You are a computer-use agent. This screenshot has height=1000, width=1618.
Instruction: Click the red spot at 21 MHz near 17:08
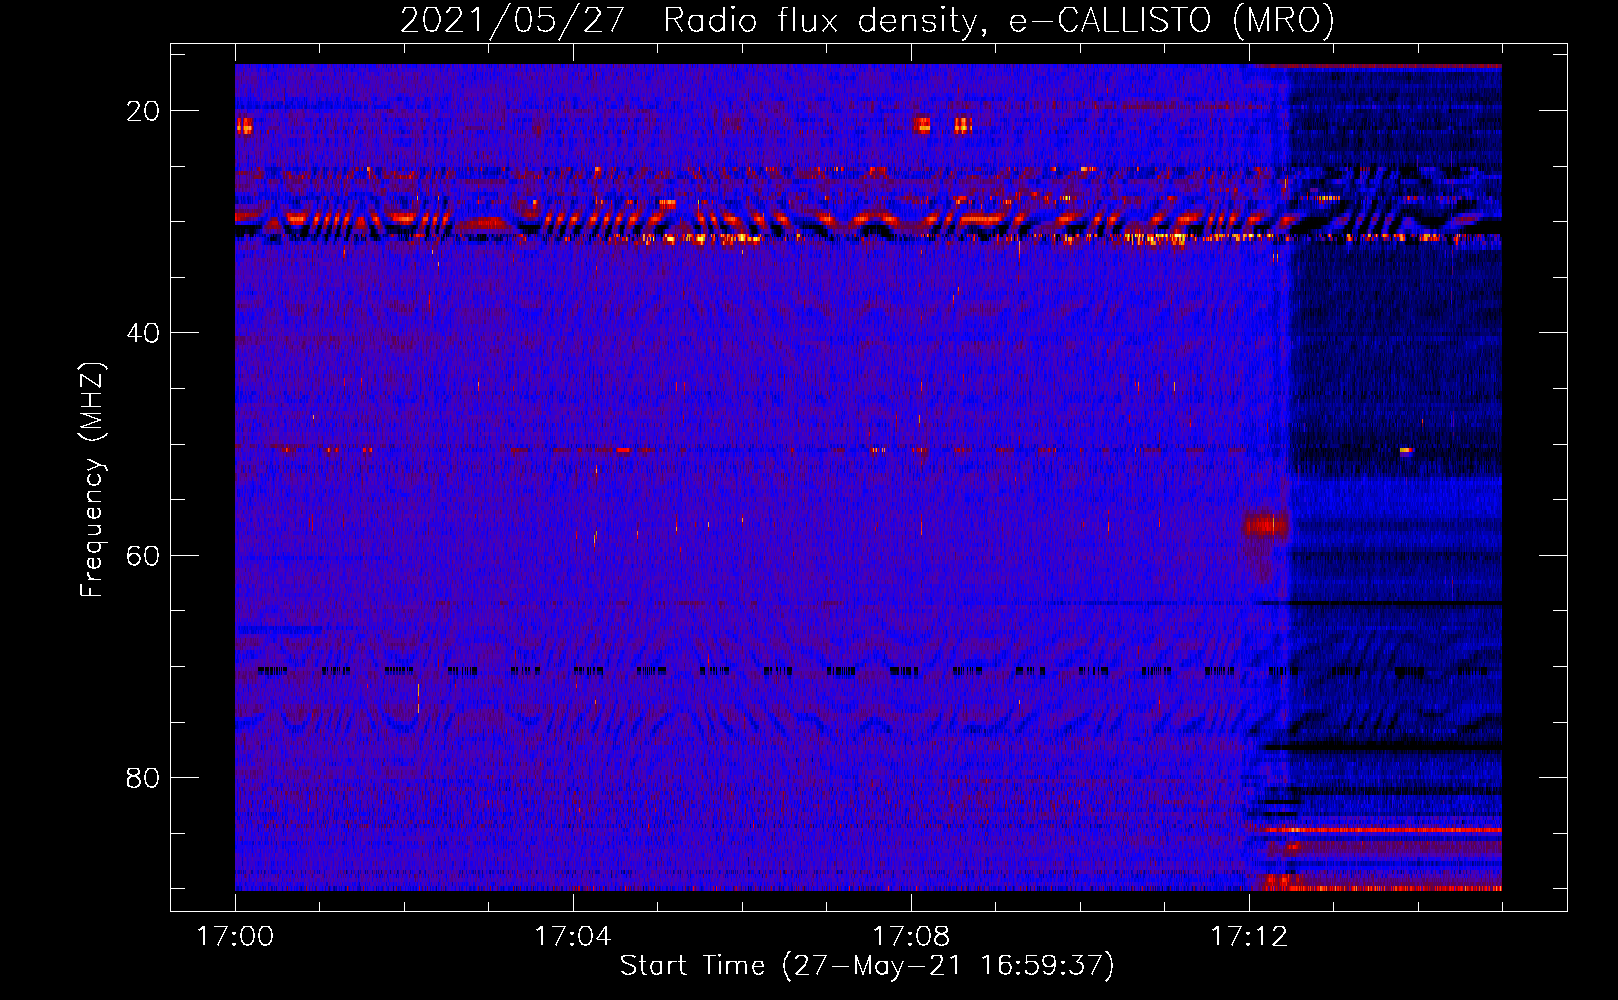click(x=922, y=125)
